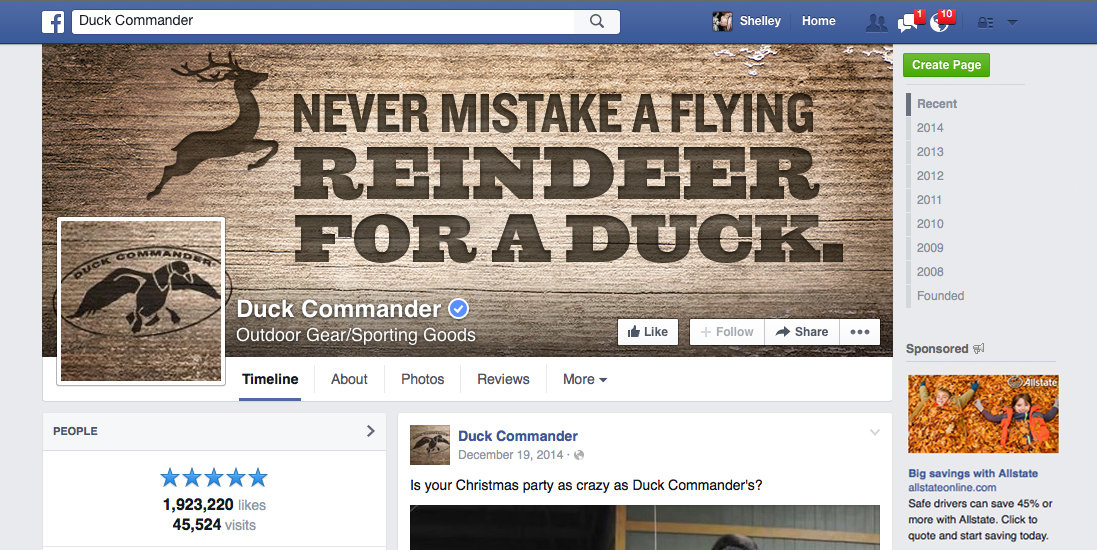Click the green Create Page button
The width and height of the screenshot is (1097, 550).
947,65
